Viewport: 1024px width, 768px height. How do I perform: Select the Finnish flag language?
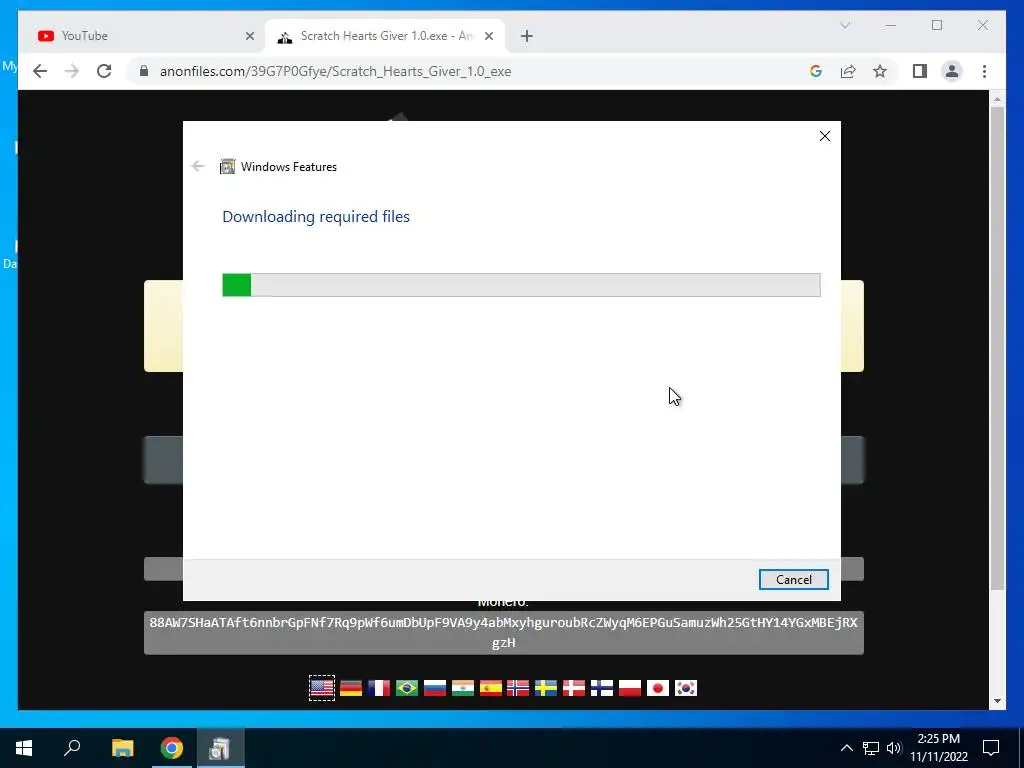click(602, 688)
